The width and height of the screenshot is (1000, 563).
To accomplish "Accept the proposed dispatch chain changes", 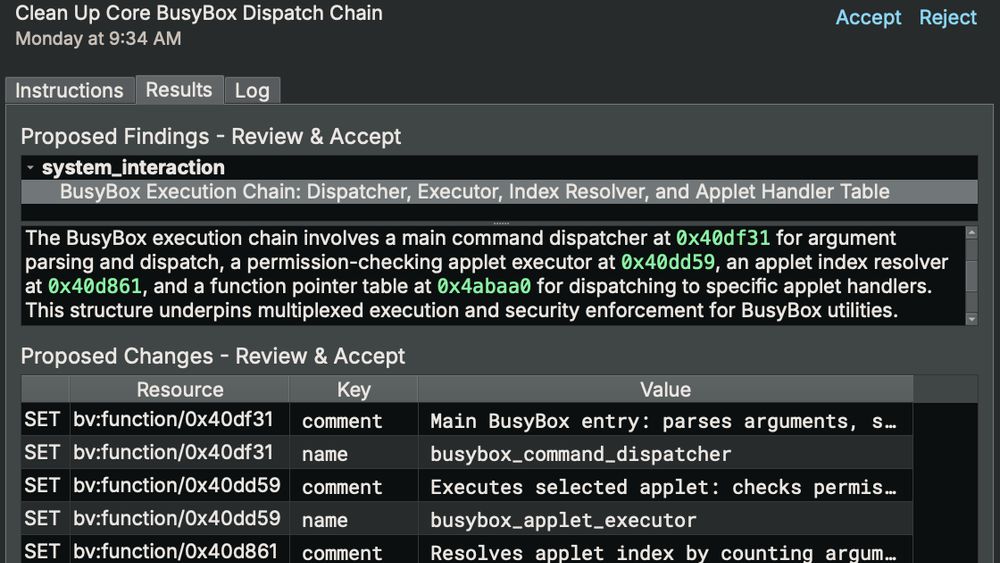I will [868, 17].
